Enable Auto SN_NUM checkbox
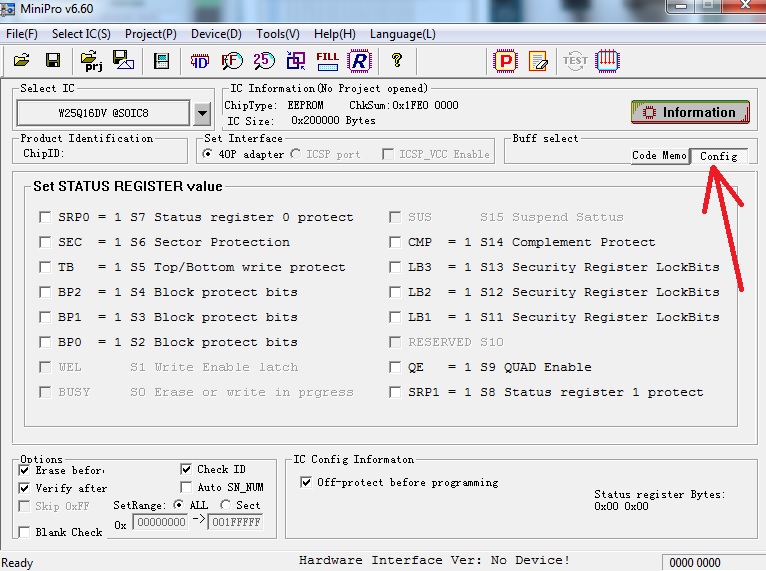This screenshot has width=766, height=571. (186, 487)
